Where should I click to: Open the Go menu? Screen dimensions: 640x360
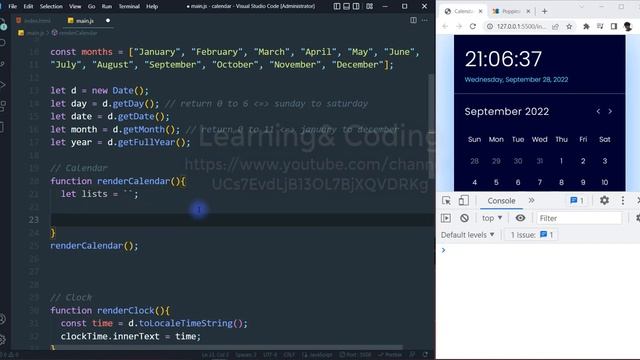coord(91,6)
